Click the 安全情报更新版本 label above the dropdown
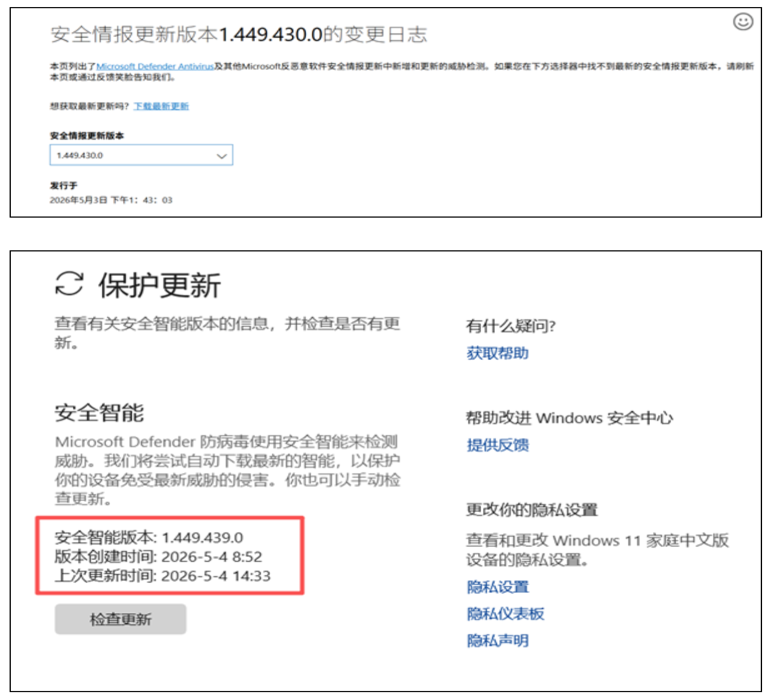 [x=87, y=136]
